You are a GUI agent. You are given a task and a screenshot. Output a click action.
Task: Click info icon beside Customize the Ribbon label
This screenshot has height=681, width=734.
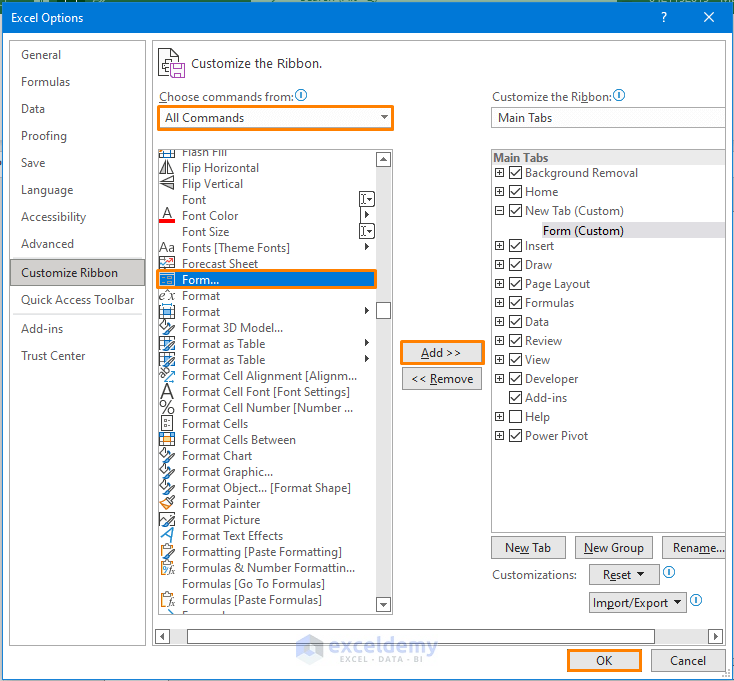point(619,95)
